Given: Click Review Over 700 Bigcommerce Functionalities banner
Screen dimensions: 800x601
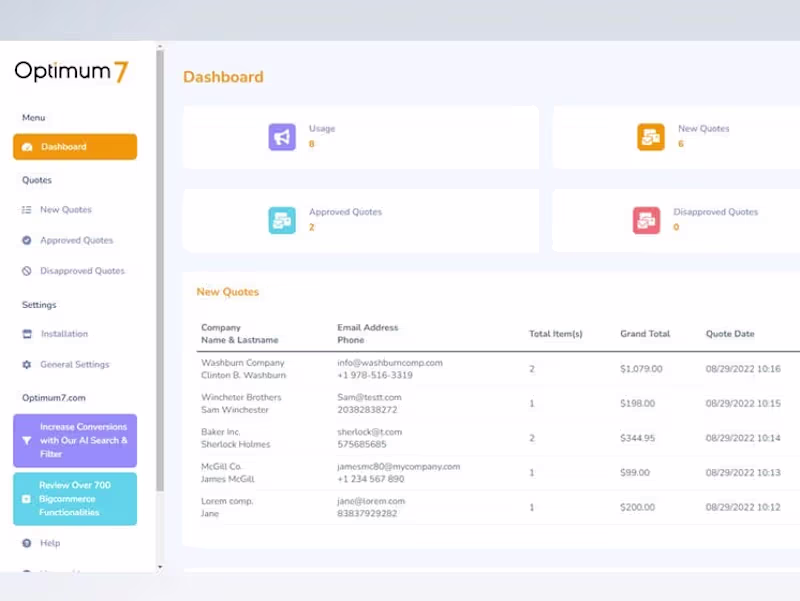Looking at the screenshot, I should click(x=75, y=498).
